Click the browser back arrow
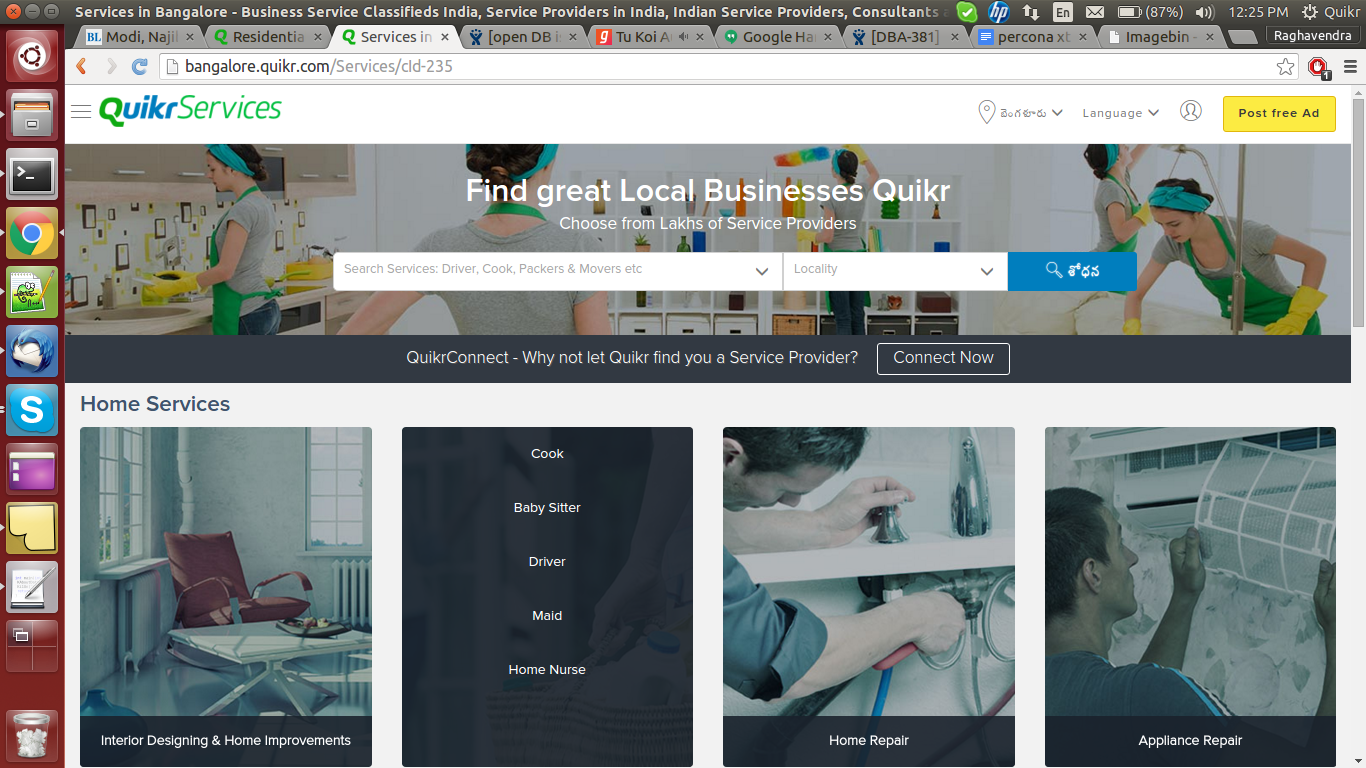1366x768 pixels. (82, 67)
